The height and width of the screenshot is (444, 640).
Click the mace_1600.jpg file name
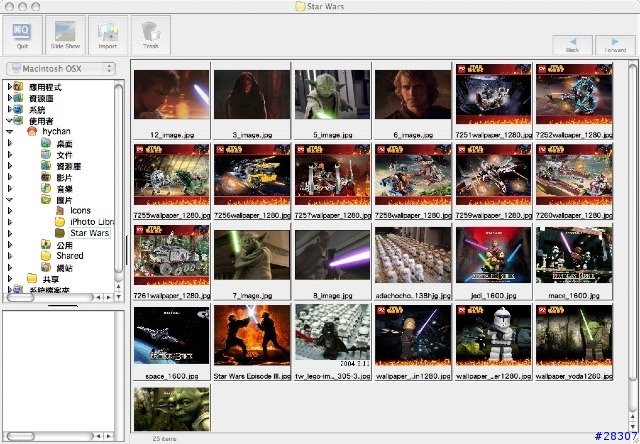pos(574,295)
